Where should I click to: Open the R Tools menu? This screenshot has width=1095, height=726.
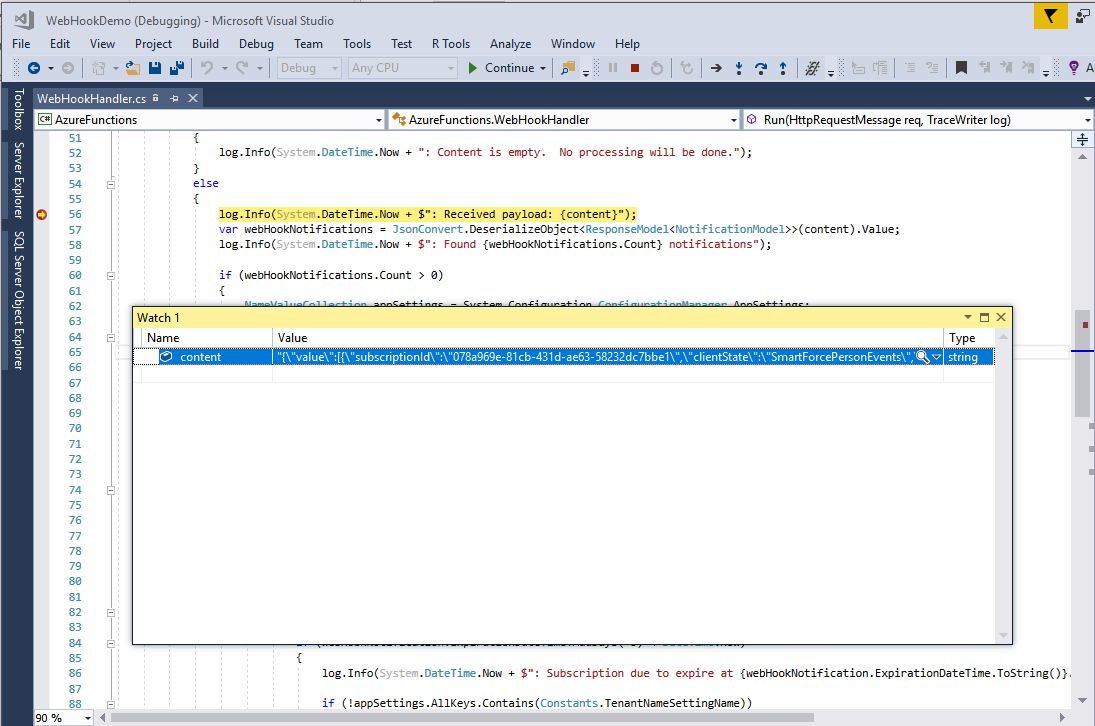450,43
